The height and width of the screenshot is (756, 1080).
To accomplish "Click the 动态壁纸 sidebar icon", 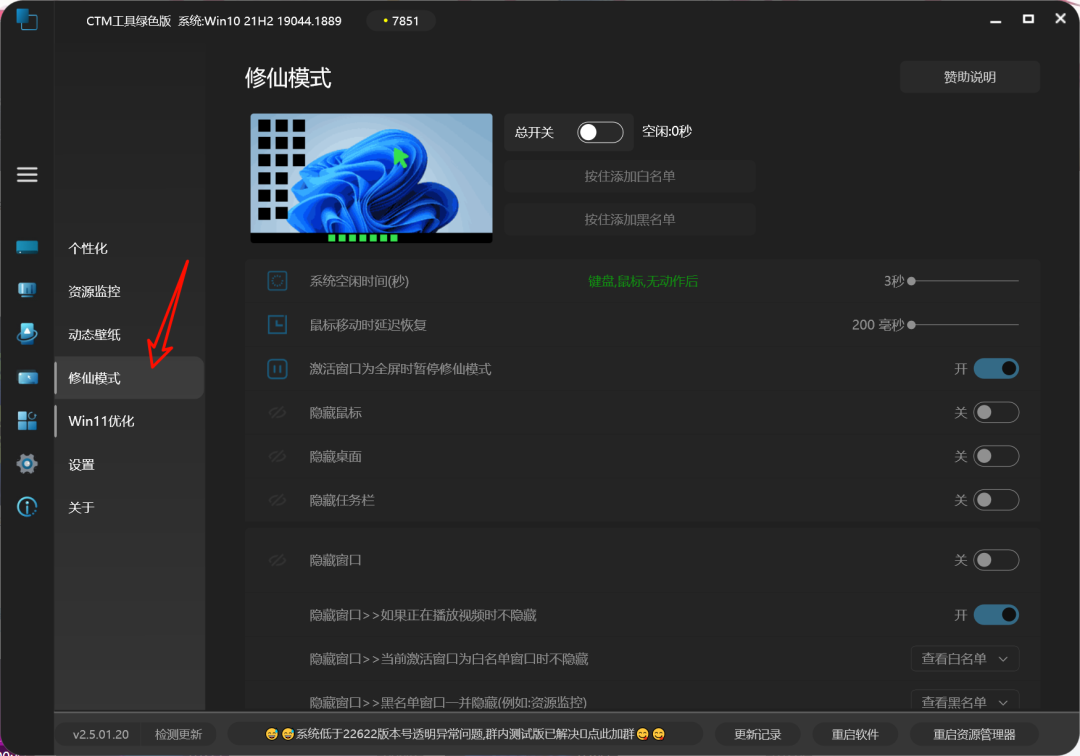I will 27,333.
